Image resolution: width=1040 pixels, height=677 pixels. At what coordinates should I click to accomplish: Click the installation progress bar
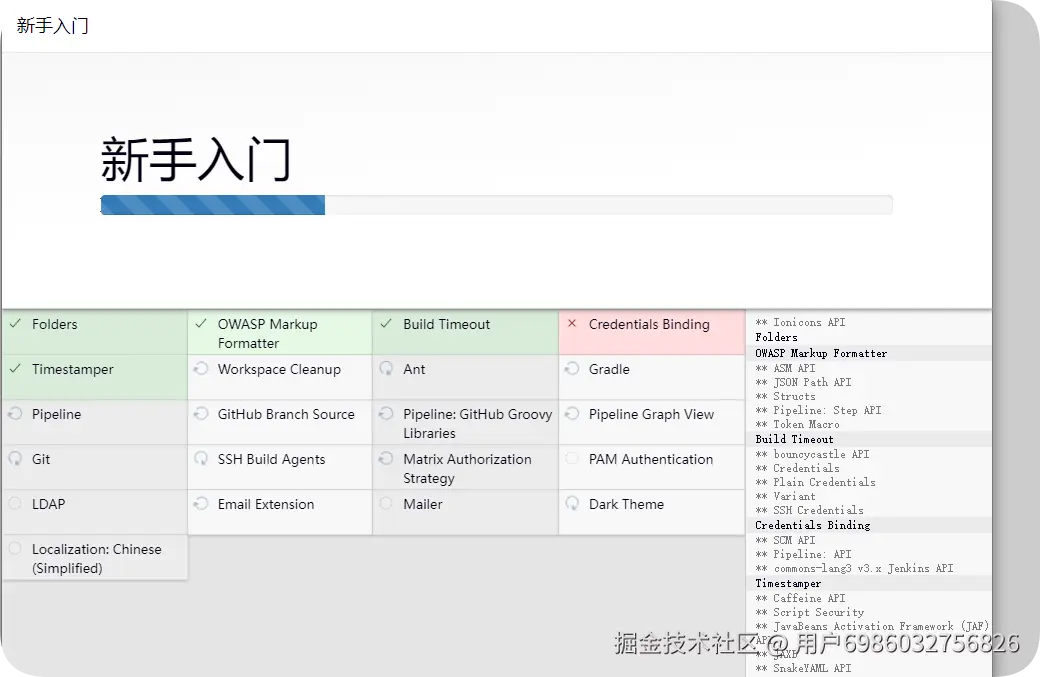click(x=496, y=205)
